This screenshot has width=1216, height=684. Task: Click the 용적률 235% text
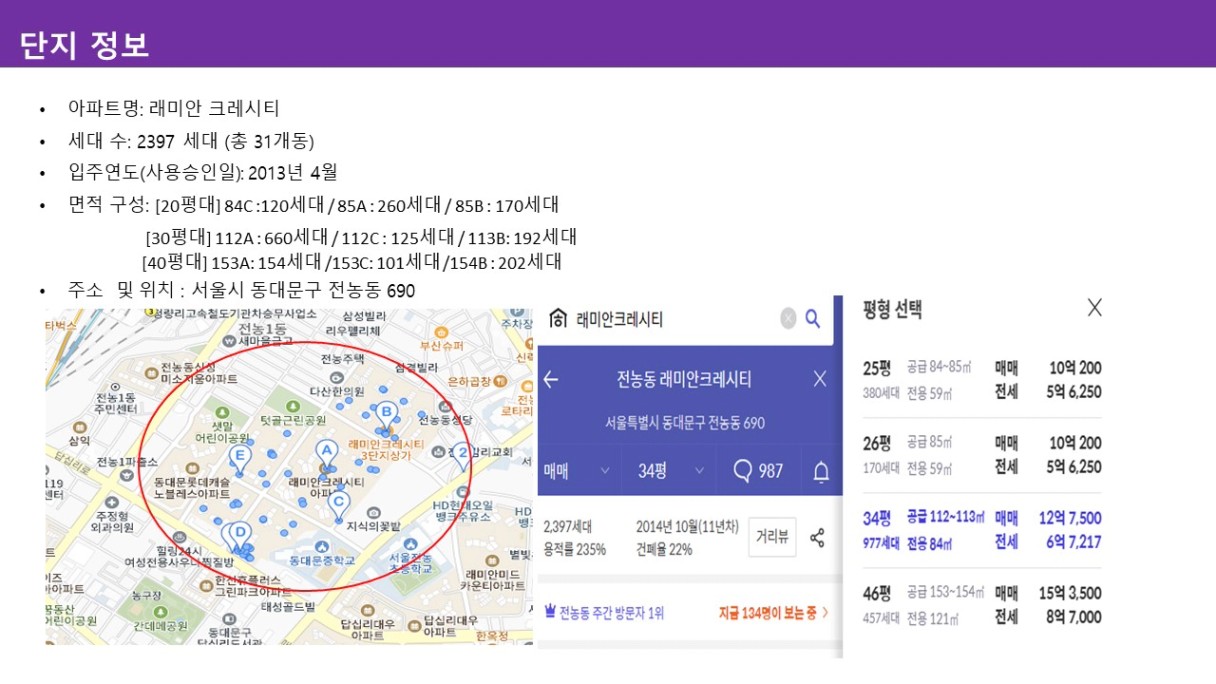[575, 549]
